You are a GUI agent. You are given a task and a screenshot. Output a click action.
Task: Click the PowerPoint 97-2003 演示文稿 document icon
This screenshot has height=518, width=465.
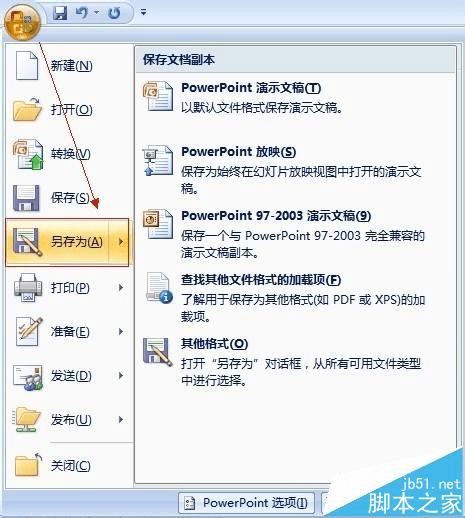click(158, 224)
